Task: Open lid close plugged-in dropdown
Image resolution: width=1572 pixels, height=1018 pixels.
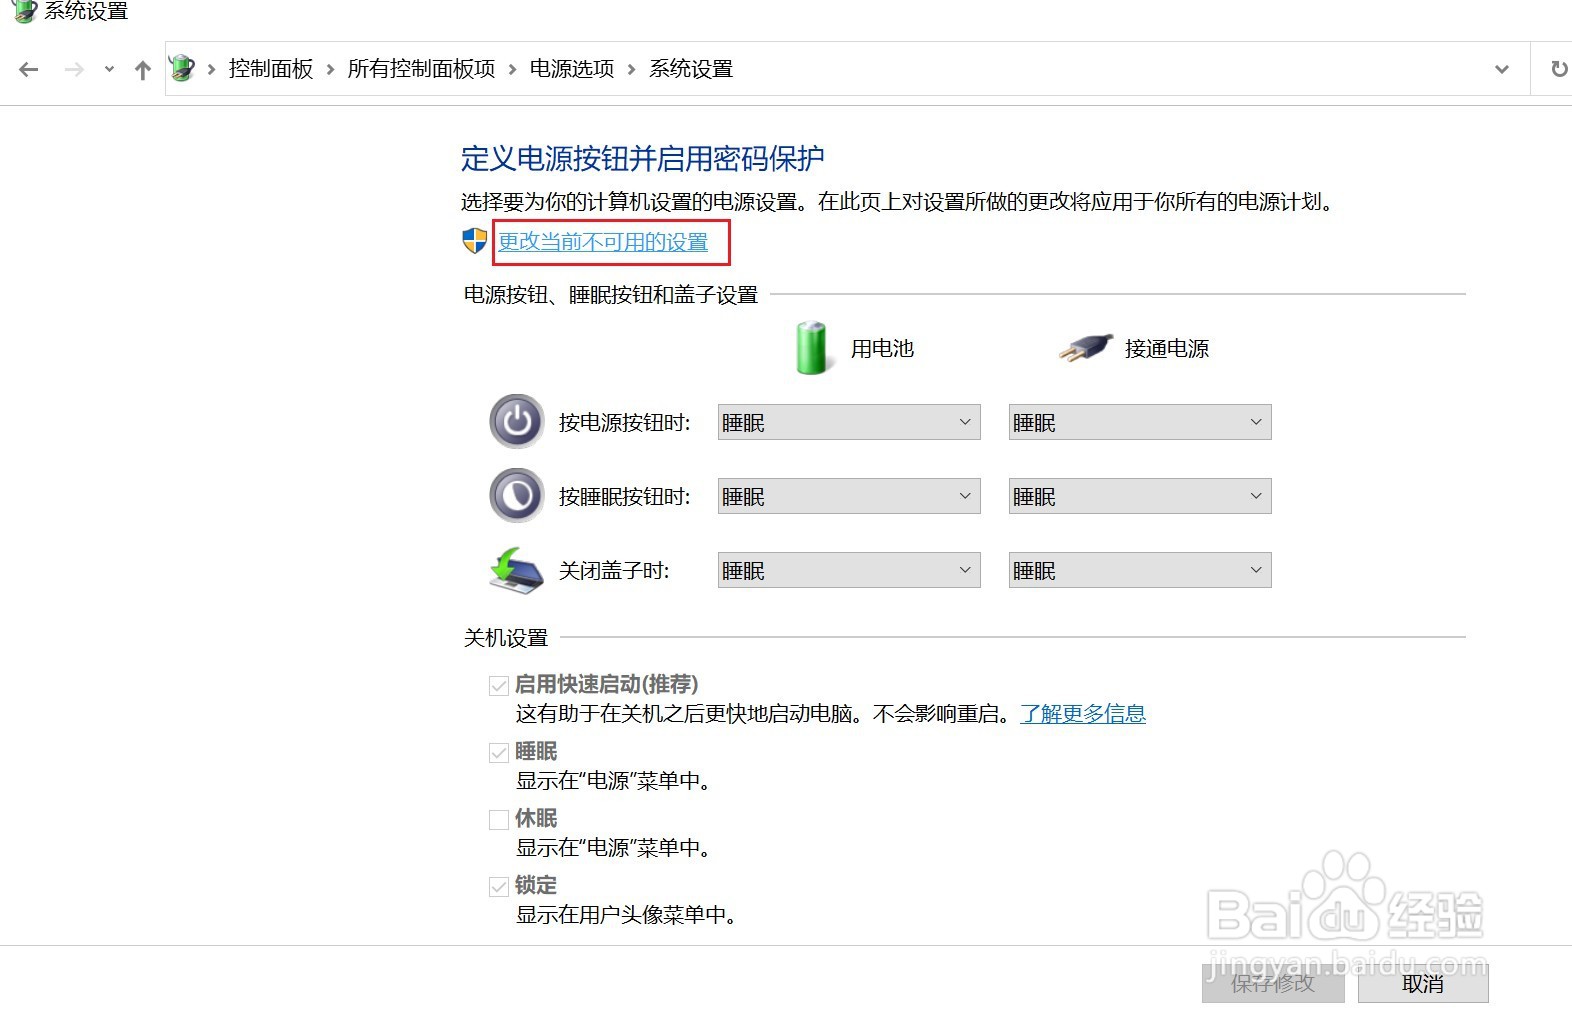Action: (x=1140, y=570)
